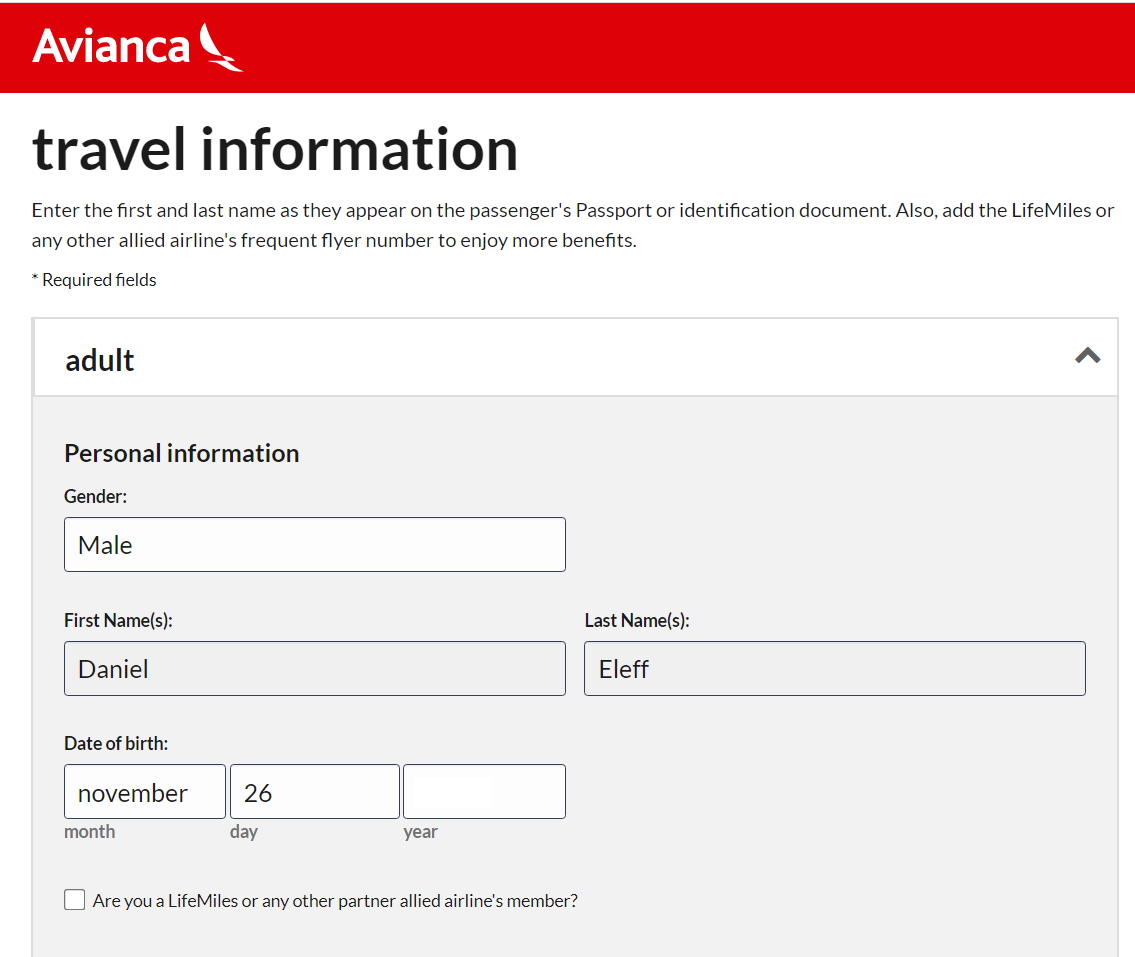Open the empty birth year dropdown
The width and height of the screenshot is (1135, 957).
[x=484, y=791]
